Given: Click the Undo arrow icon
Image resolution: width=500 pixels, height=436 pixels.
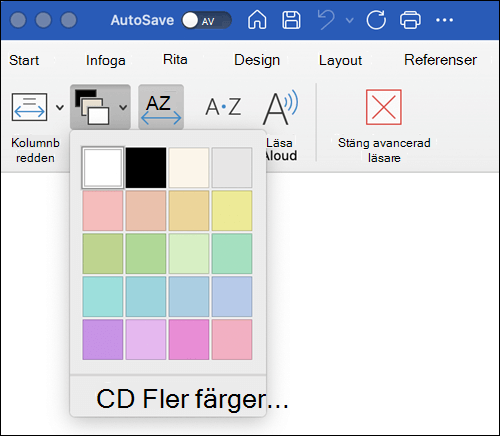Looking at the screenshot, I should click(326, 20).
